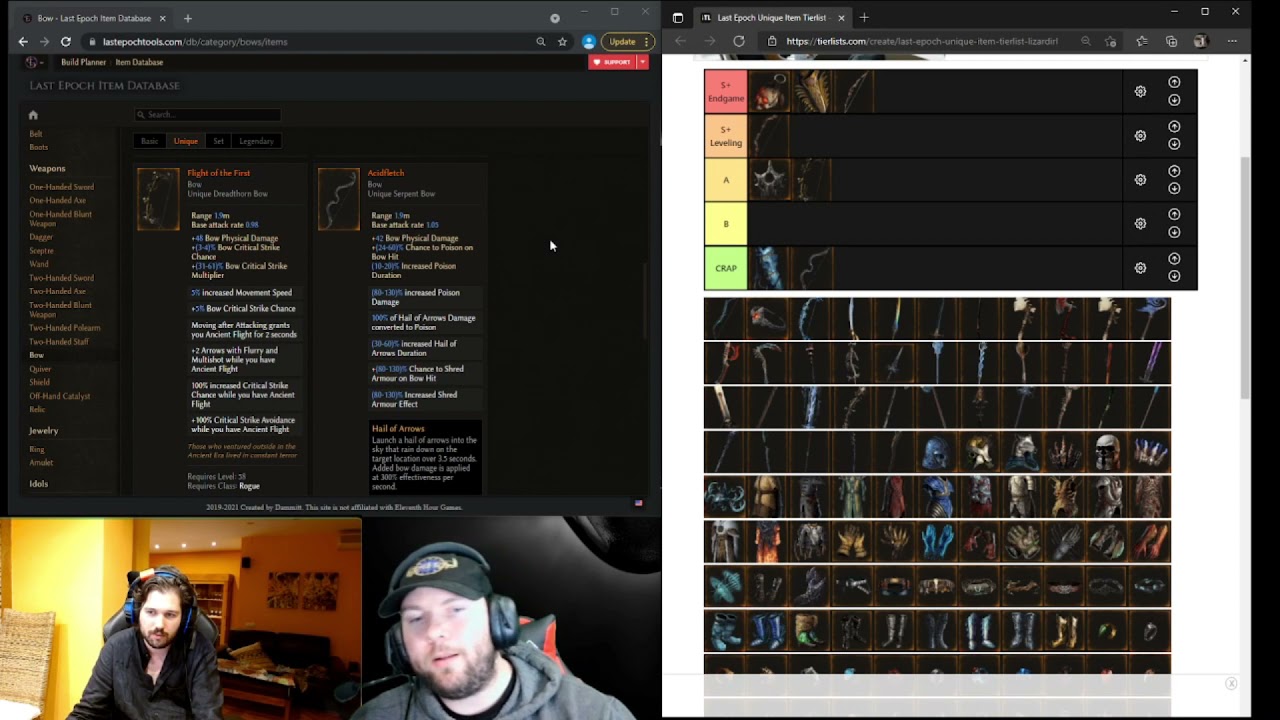Switch to Set items tab

click(x=218, y=141)
